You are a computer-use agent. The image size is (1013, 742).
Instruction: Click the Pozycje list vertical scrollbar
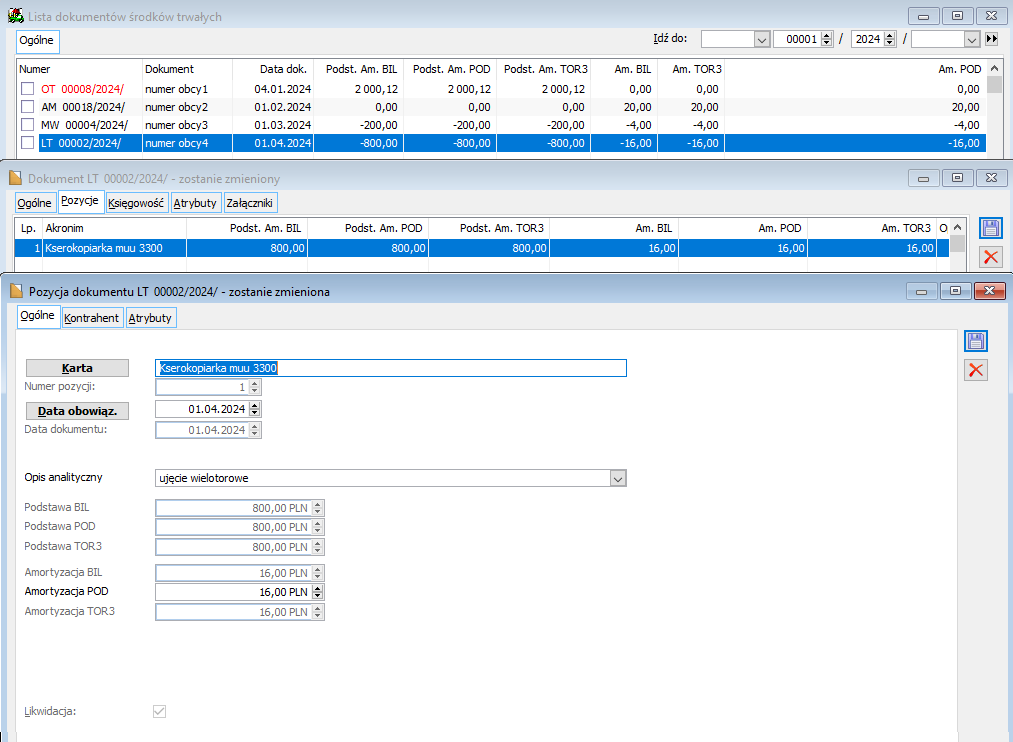point(957,244)
